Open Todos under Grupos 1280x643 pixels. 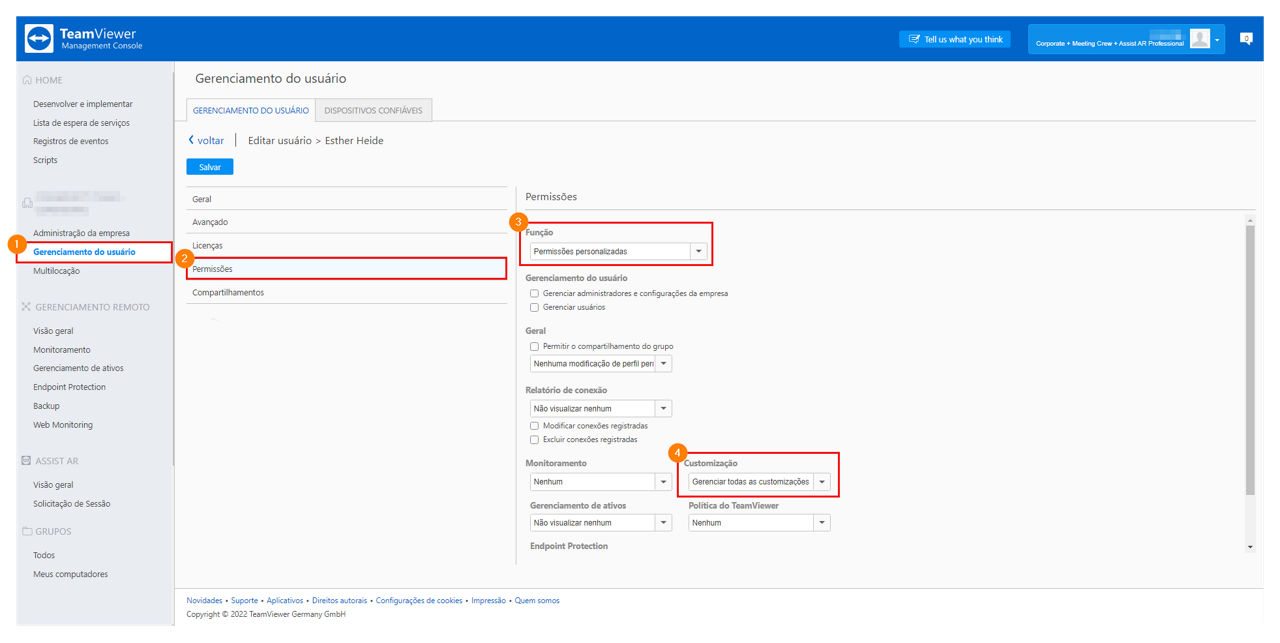tap(44, 555)
